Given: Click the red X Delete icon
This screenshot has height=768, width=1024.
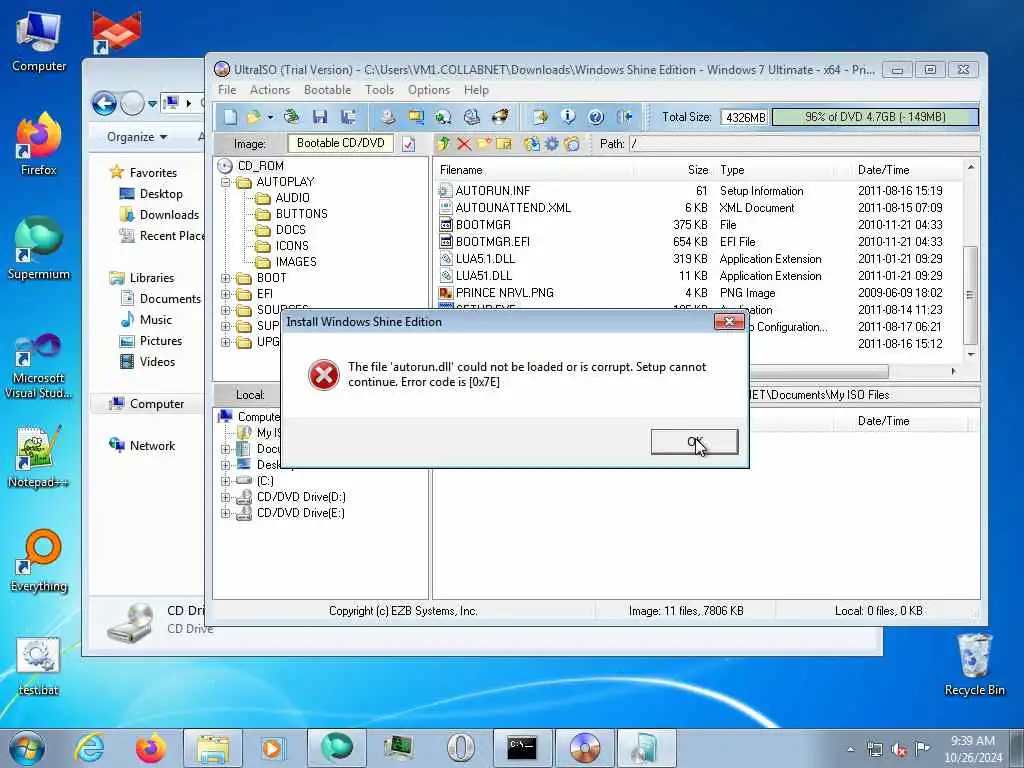Looking at the screenshot, I should pos(464,144).
